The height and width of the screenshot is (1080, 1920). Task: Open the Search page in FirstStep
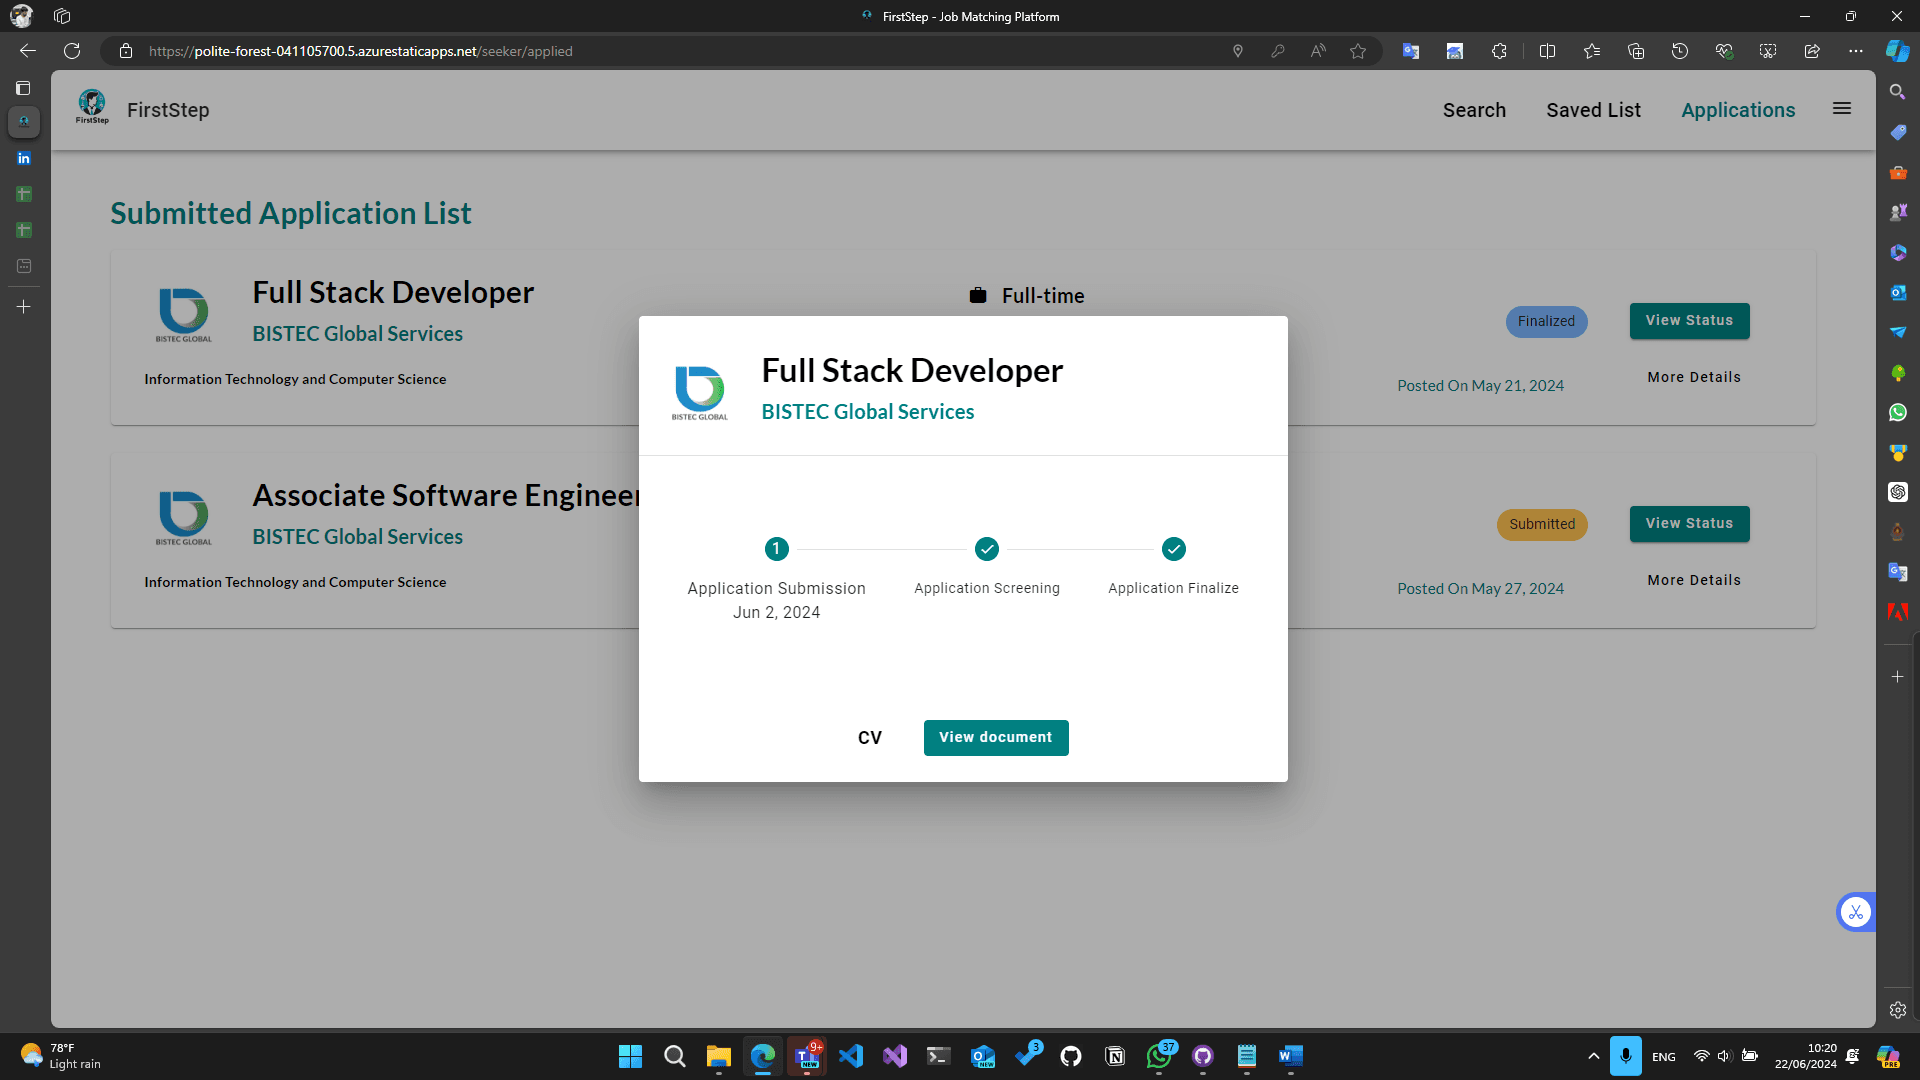coord(1474,110)
